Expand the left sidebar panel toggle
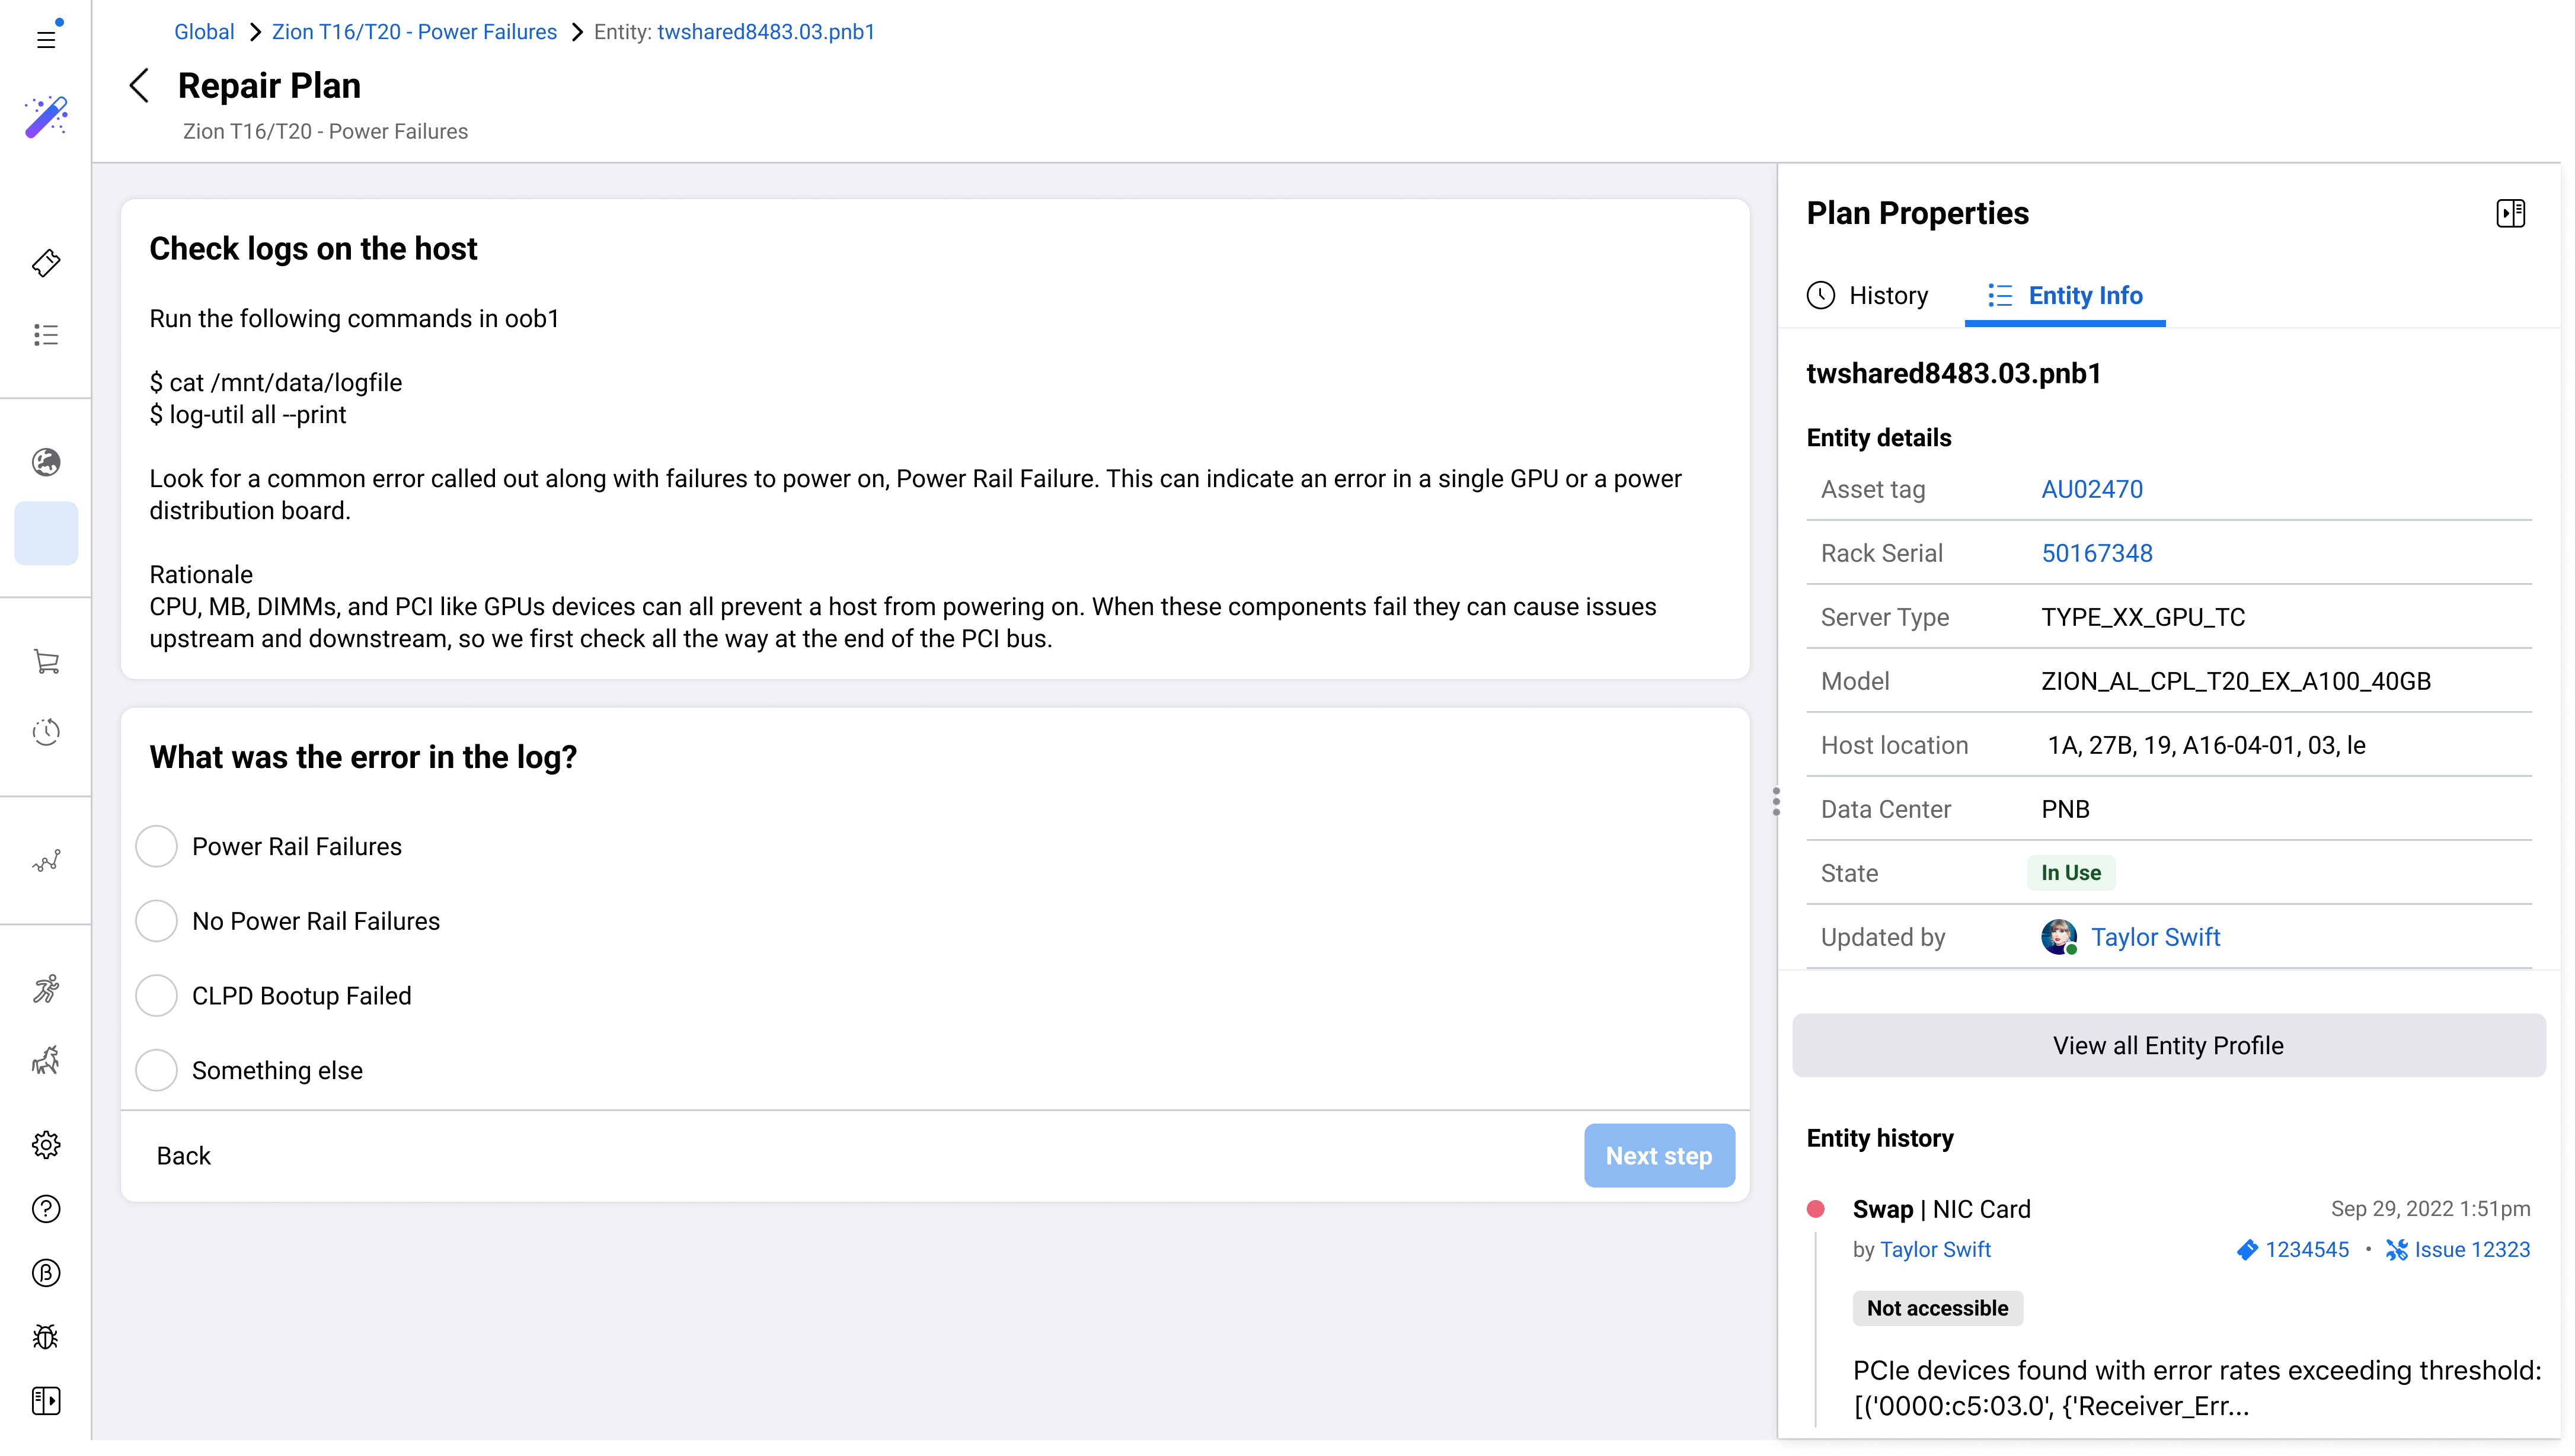The height and width of the screenshot is (1456, 2575). [x=46, y=1400]
